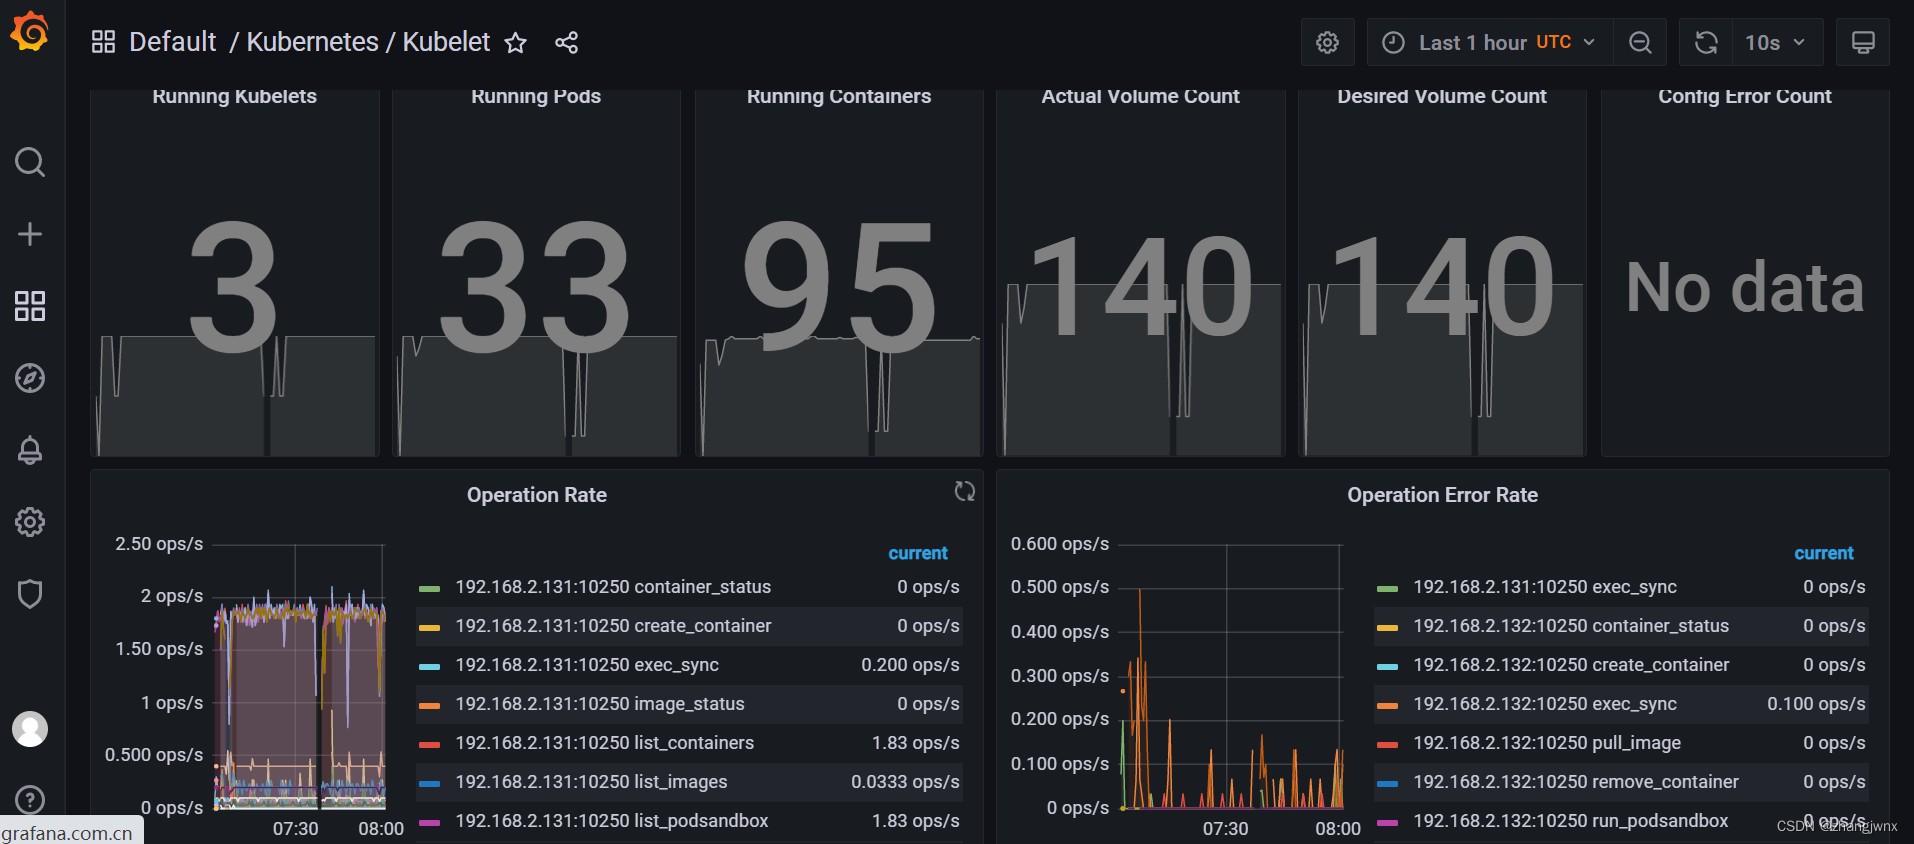This screenshot has width=1914, height=844.
Task: Open the Operation Rate panel title menu
Action: (537, 495)
